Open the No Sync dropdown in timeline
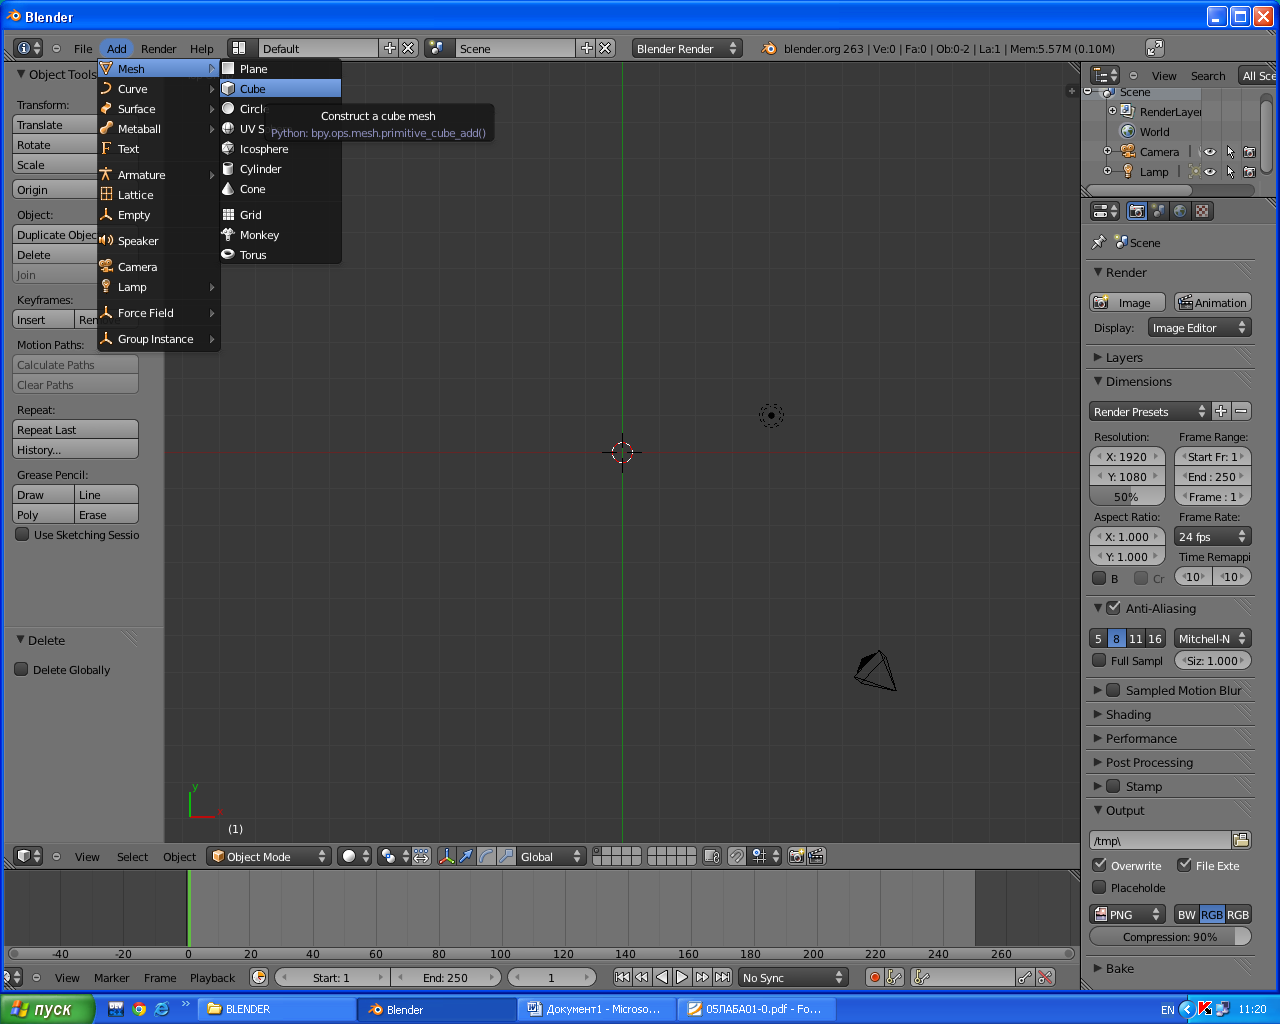The image size is (1280, 1024). 793,977
